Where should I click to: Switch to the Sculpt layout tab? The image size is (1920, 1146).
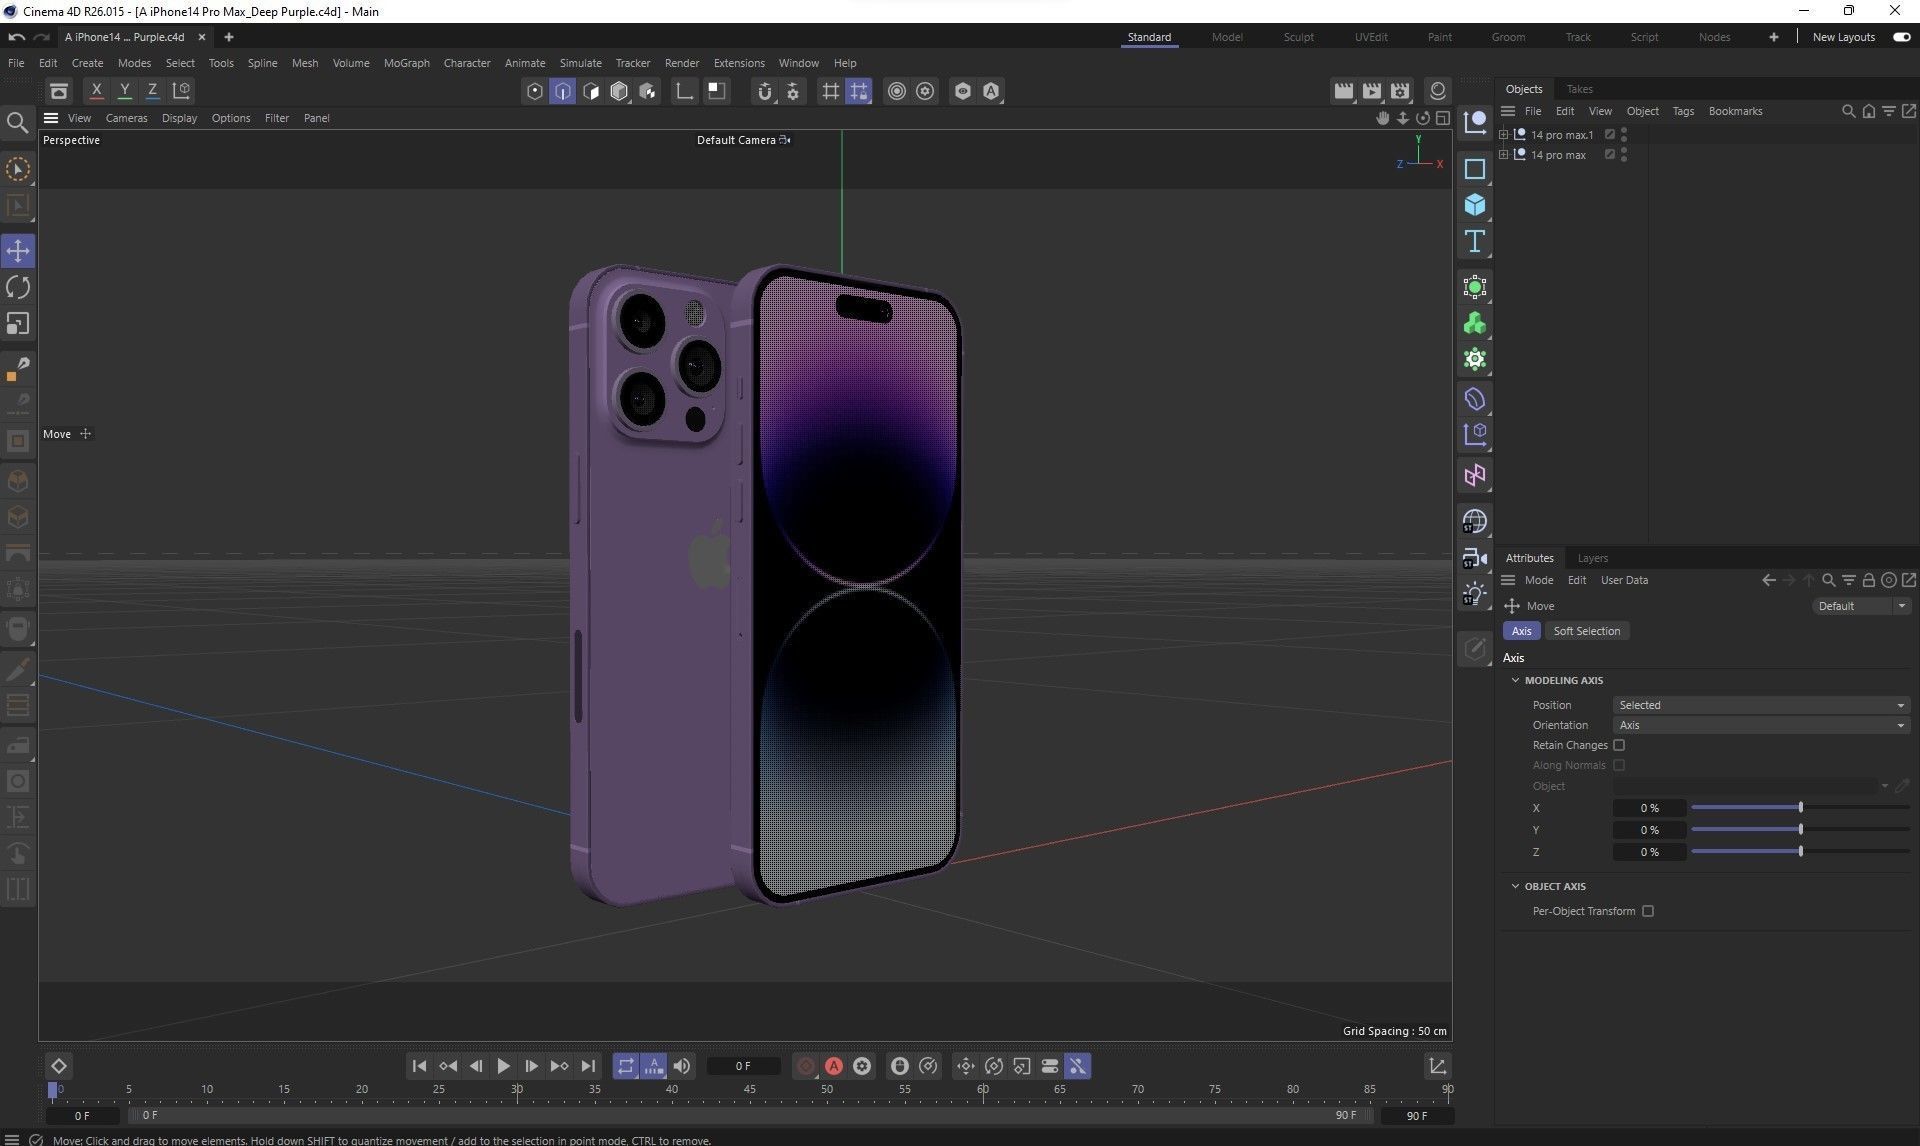tap(1298, 37)
